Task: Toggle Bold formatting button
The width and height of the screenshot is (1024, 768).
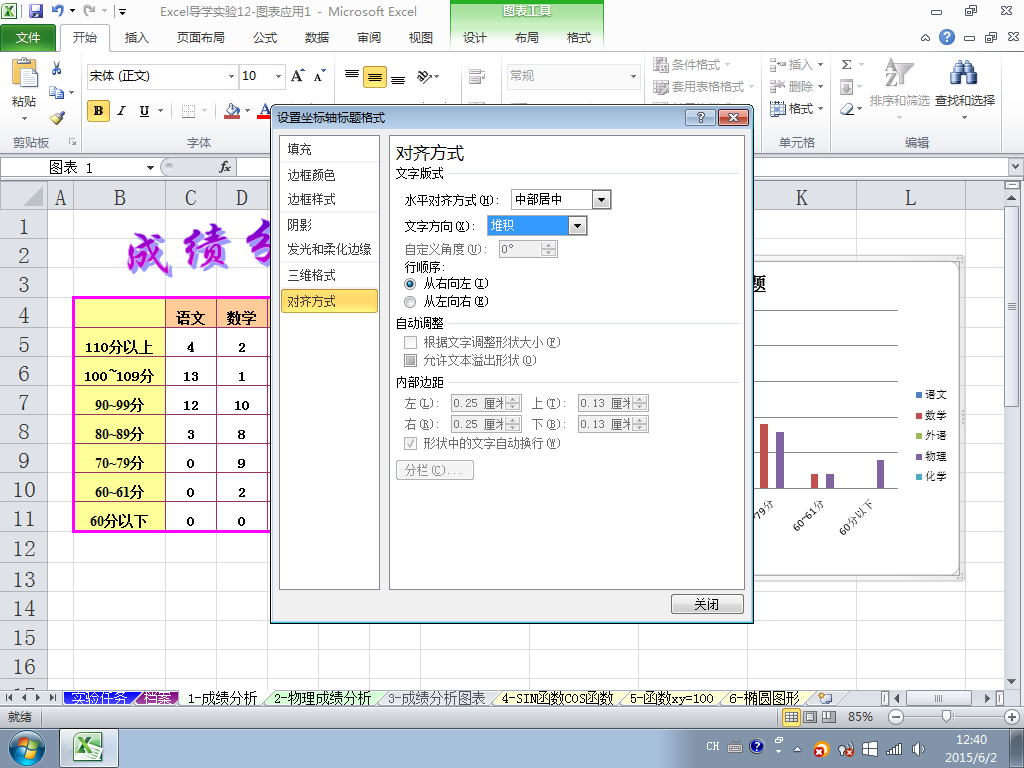Action: tap(98, 111)
